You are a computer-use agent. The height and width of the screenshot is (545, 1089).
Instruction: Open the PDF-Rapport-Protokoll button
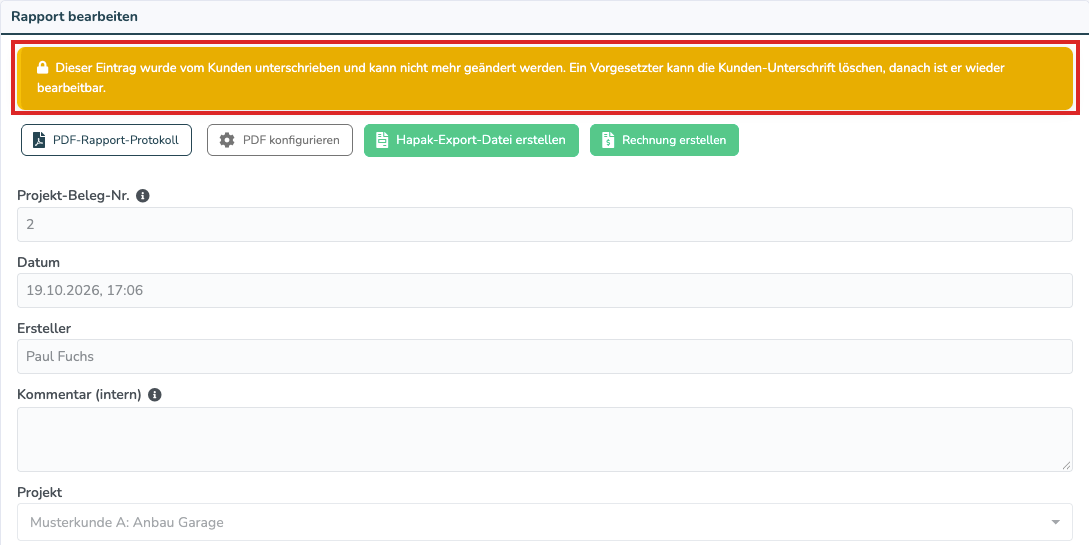point(106,140)
